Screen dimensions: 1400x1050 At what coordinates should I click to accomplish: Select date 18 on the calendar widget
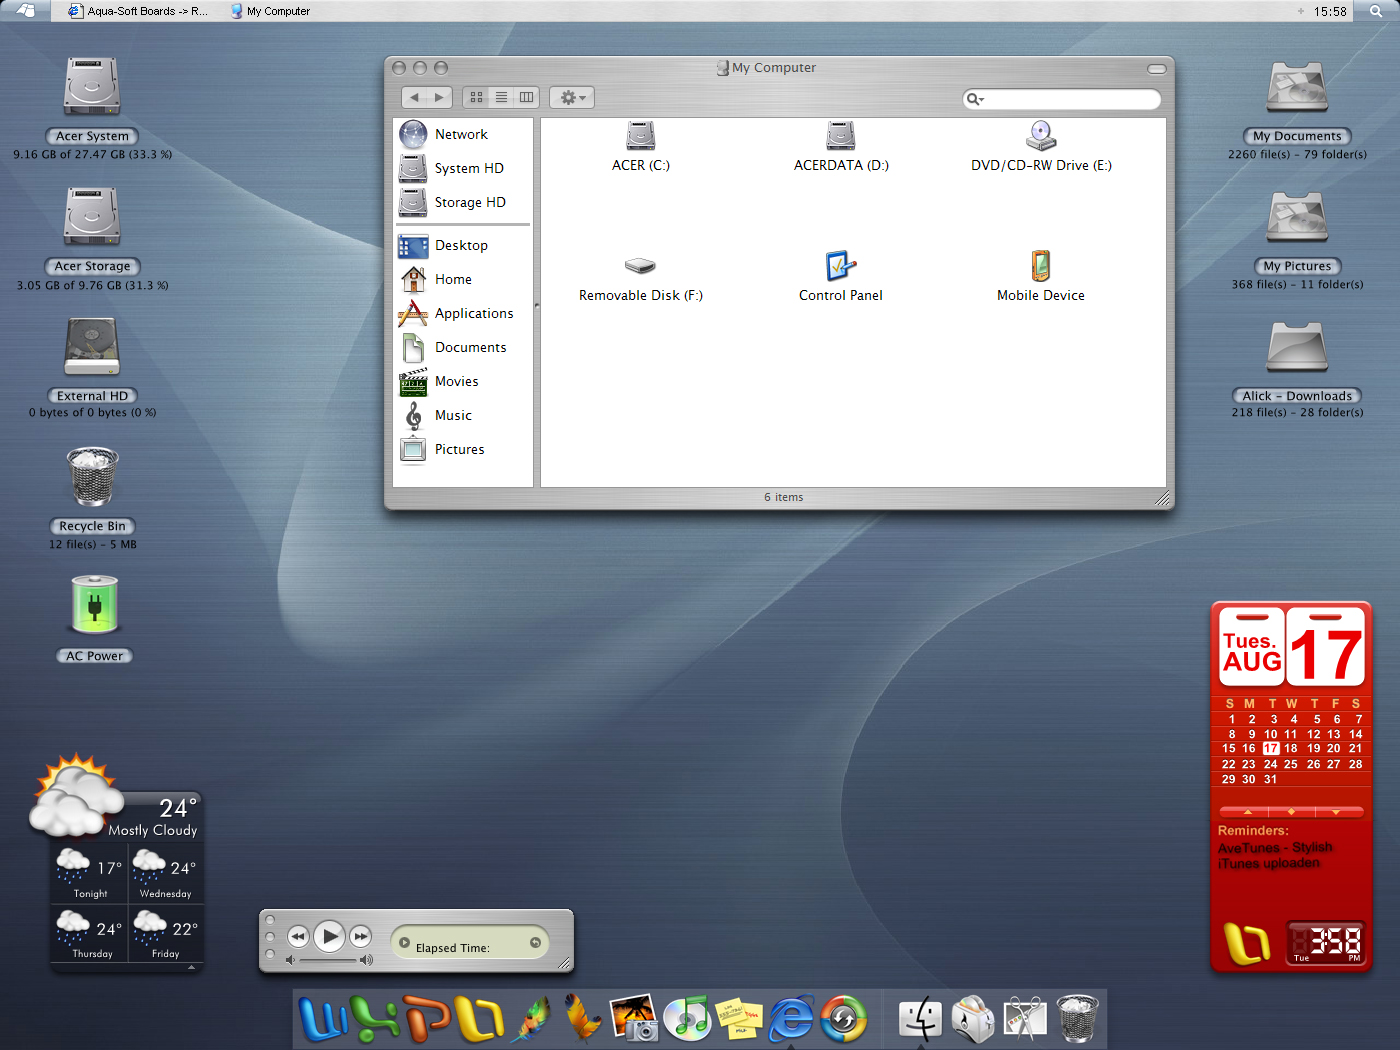(1291, 749)
